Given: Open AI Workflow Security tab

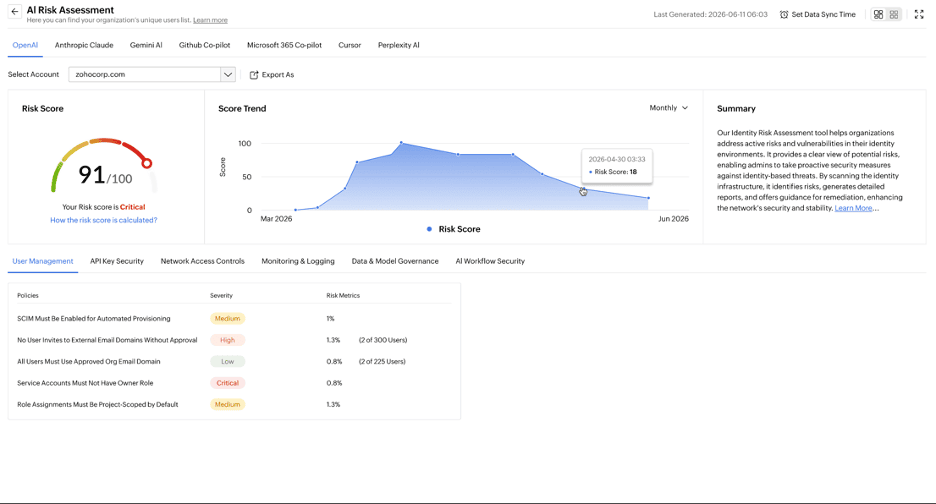Looking at the screenshot, I should (490, 262).
